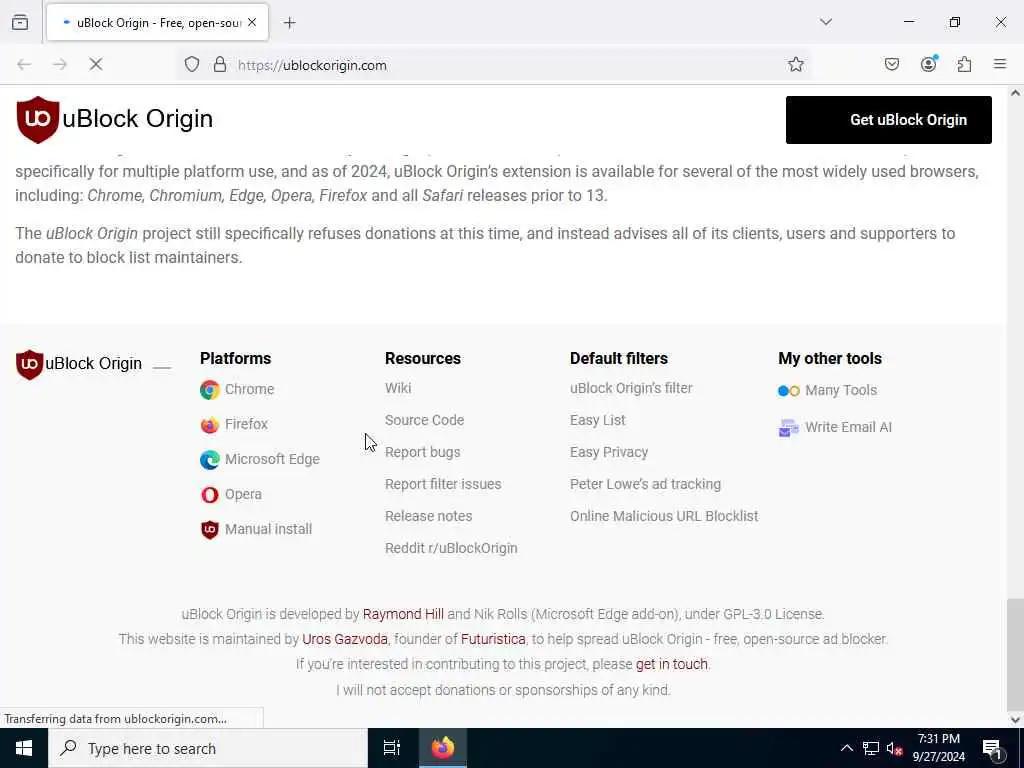
Task: Click the Firefox platform icon in footer
Action: pos(210,425)
